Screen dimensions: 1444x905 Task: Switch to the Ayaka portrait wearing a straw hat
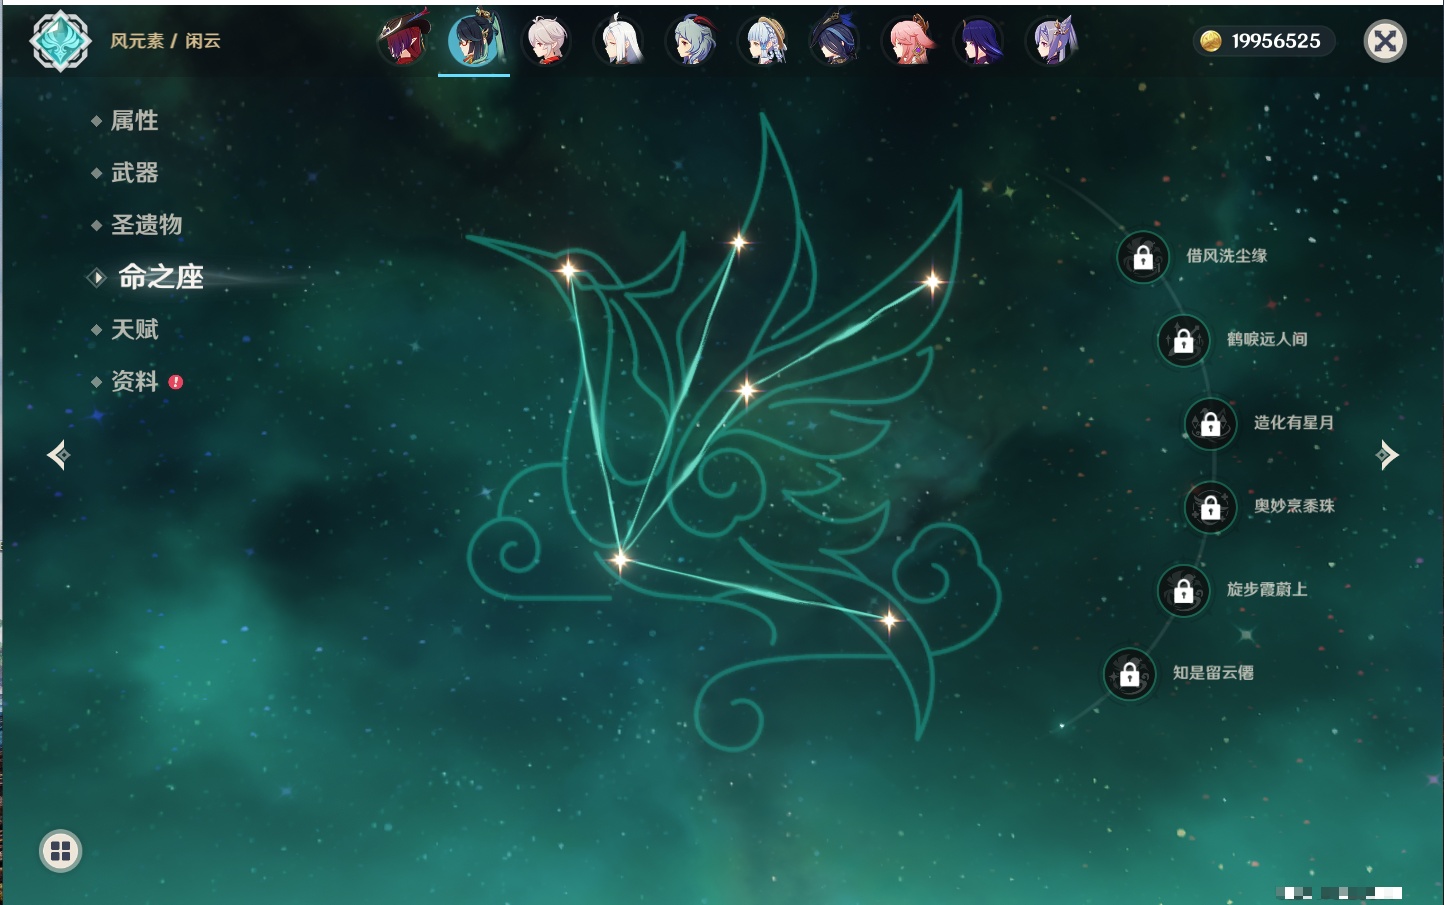pyautogui.click(x=763, y=41)
